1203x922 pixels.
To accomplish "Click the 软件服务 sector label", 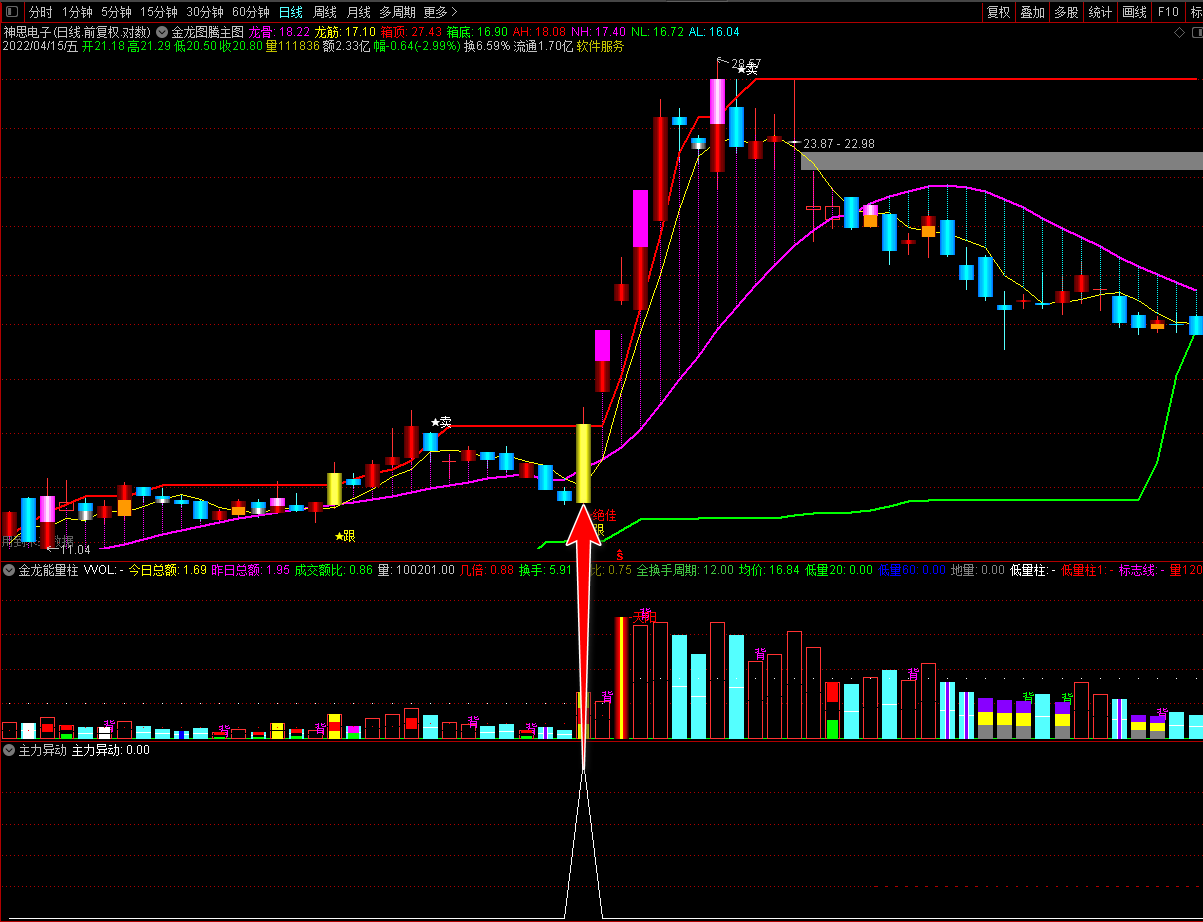I will 600,46.
